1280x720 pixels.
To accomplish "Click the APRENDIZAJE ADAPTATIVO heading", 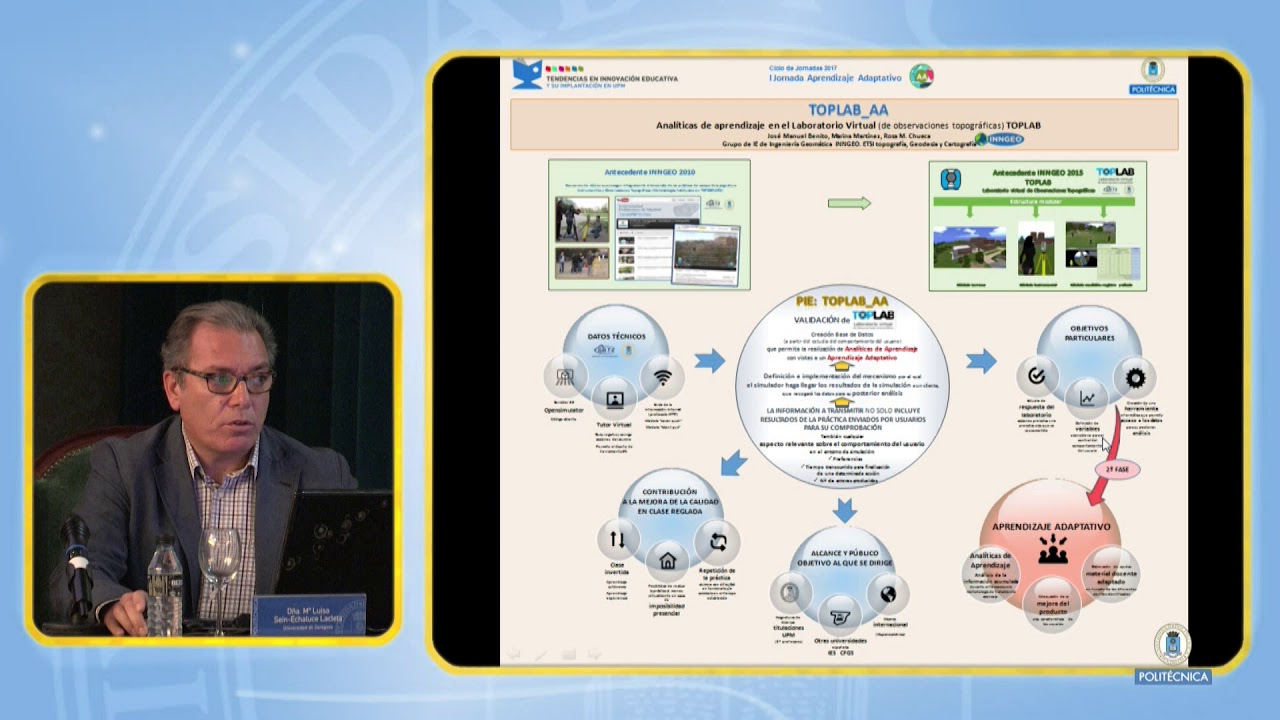I will [1051, 526].
